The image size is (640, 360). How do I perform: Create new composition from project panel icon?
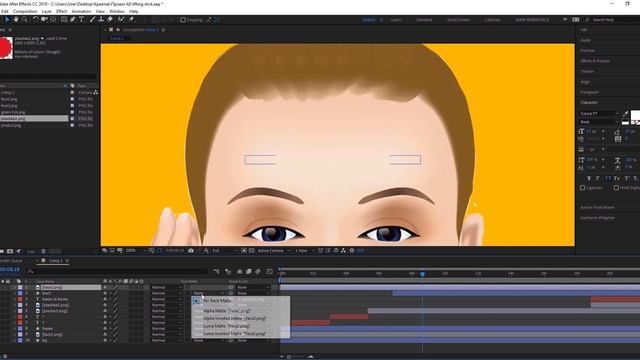[10, 251]
